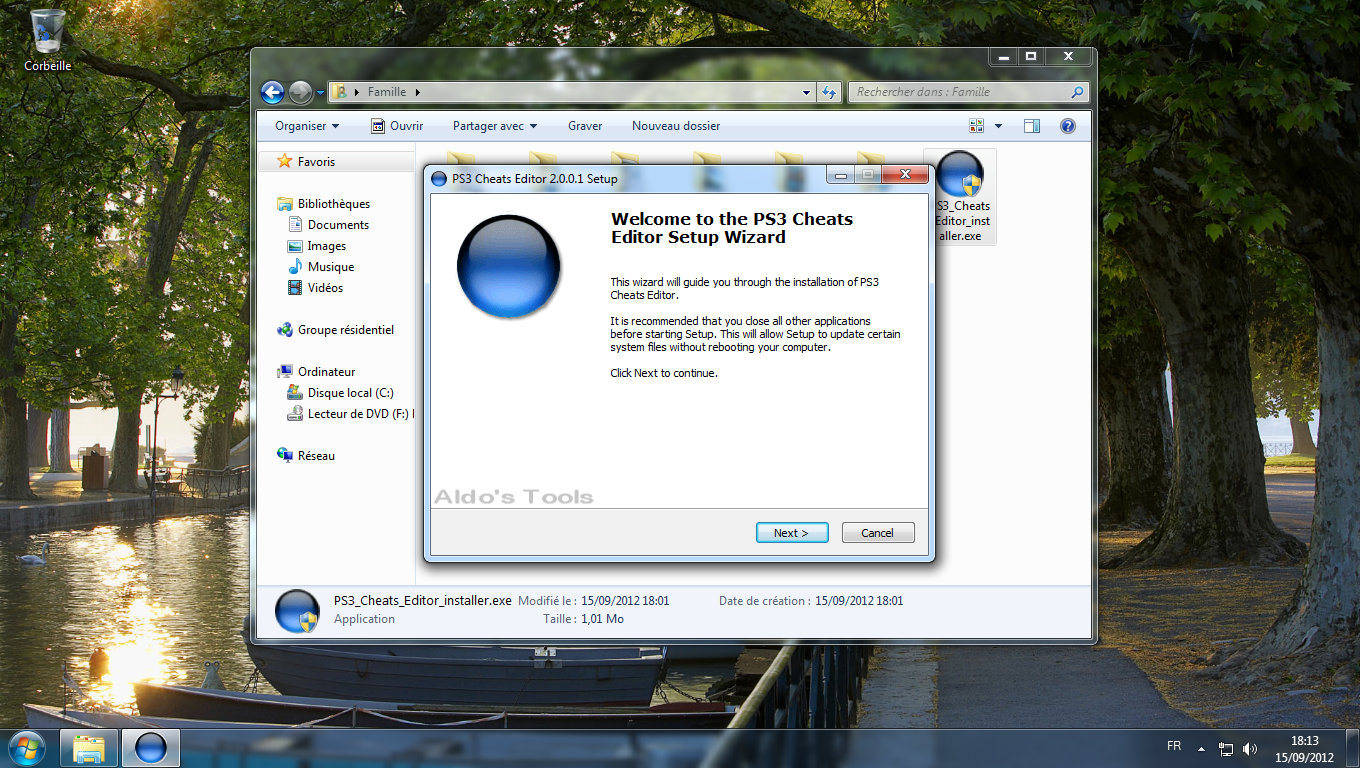Click the Images library icon in sidebar
1360x768 pixels.
click(x=295, y=246)
